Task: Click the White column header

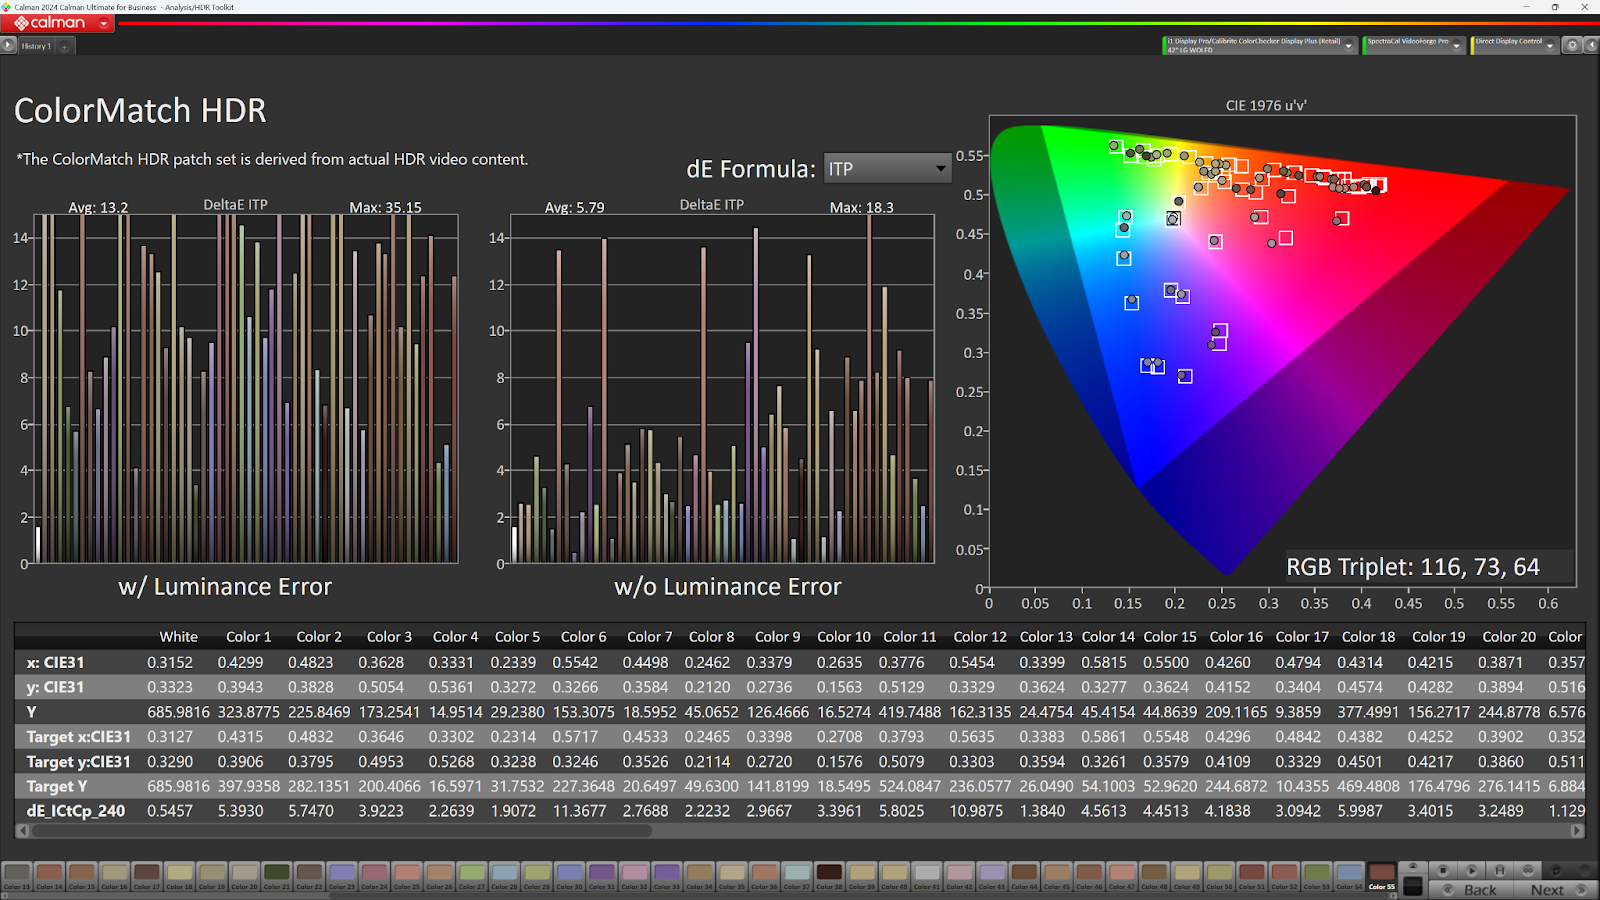Action: coord(179,637)
